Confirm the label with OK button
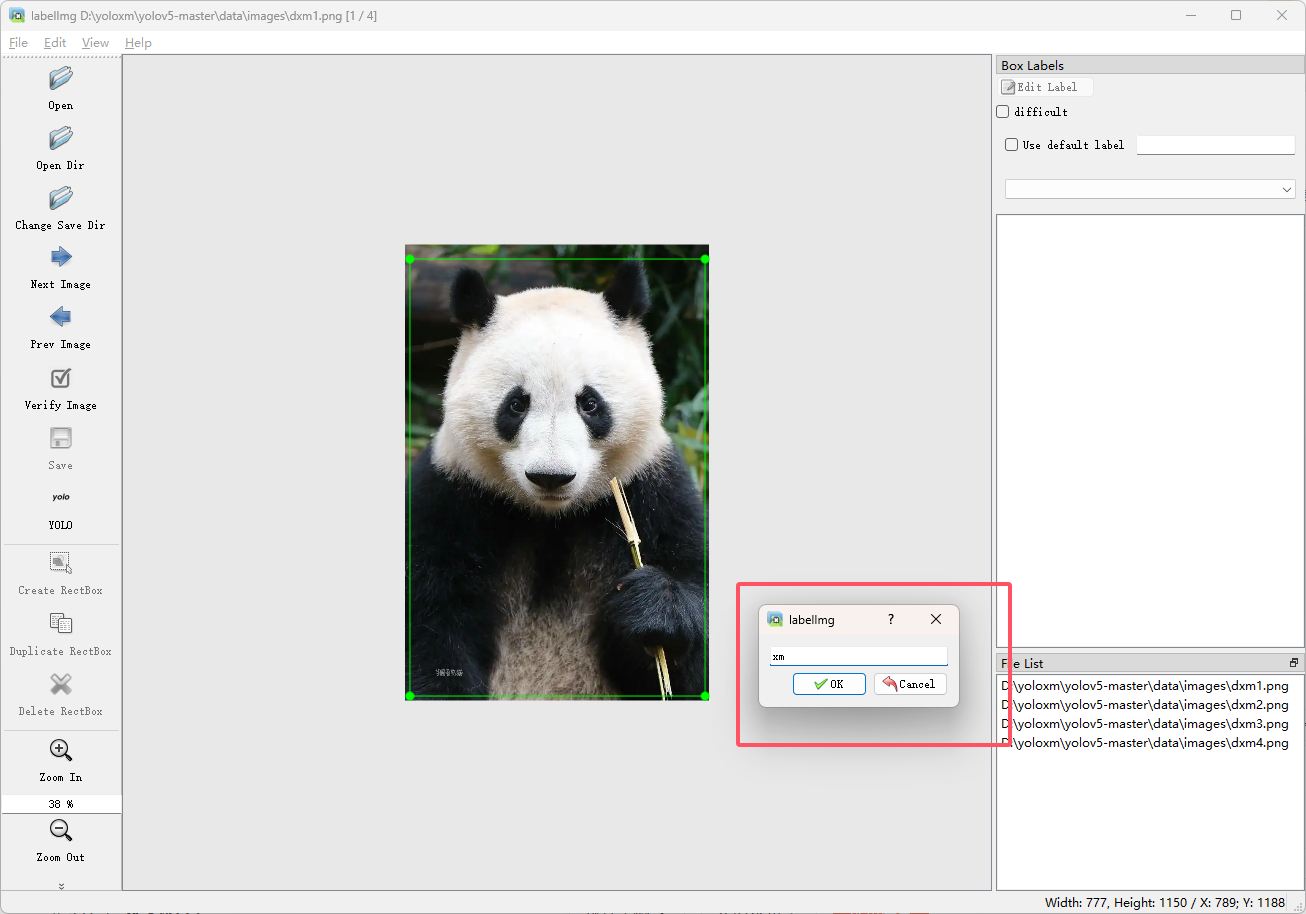Screen dimensions: 1306x914 [829, 684]
